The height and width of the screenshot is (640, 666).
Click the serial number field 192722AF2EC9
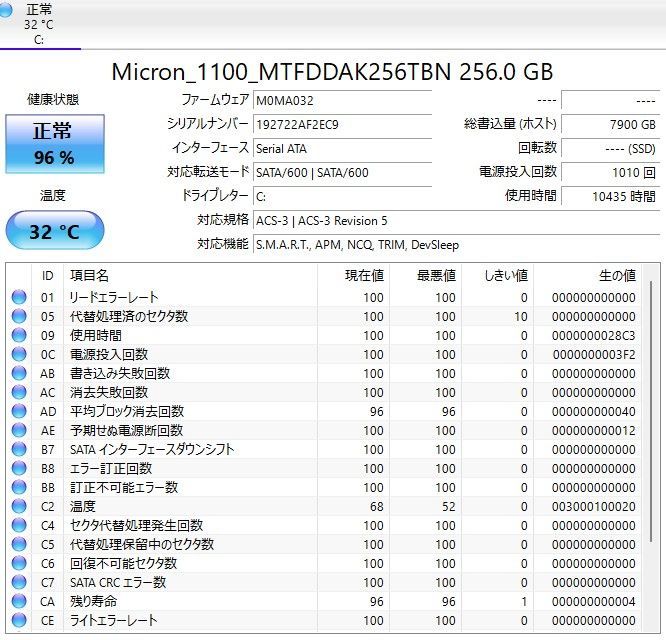click(x=342, y=124)
